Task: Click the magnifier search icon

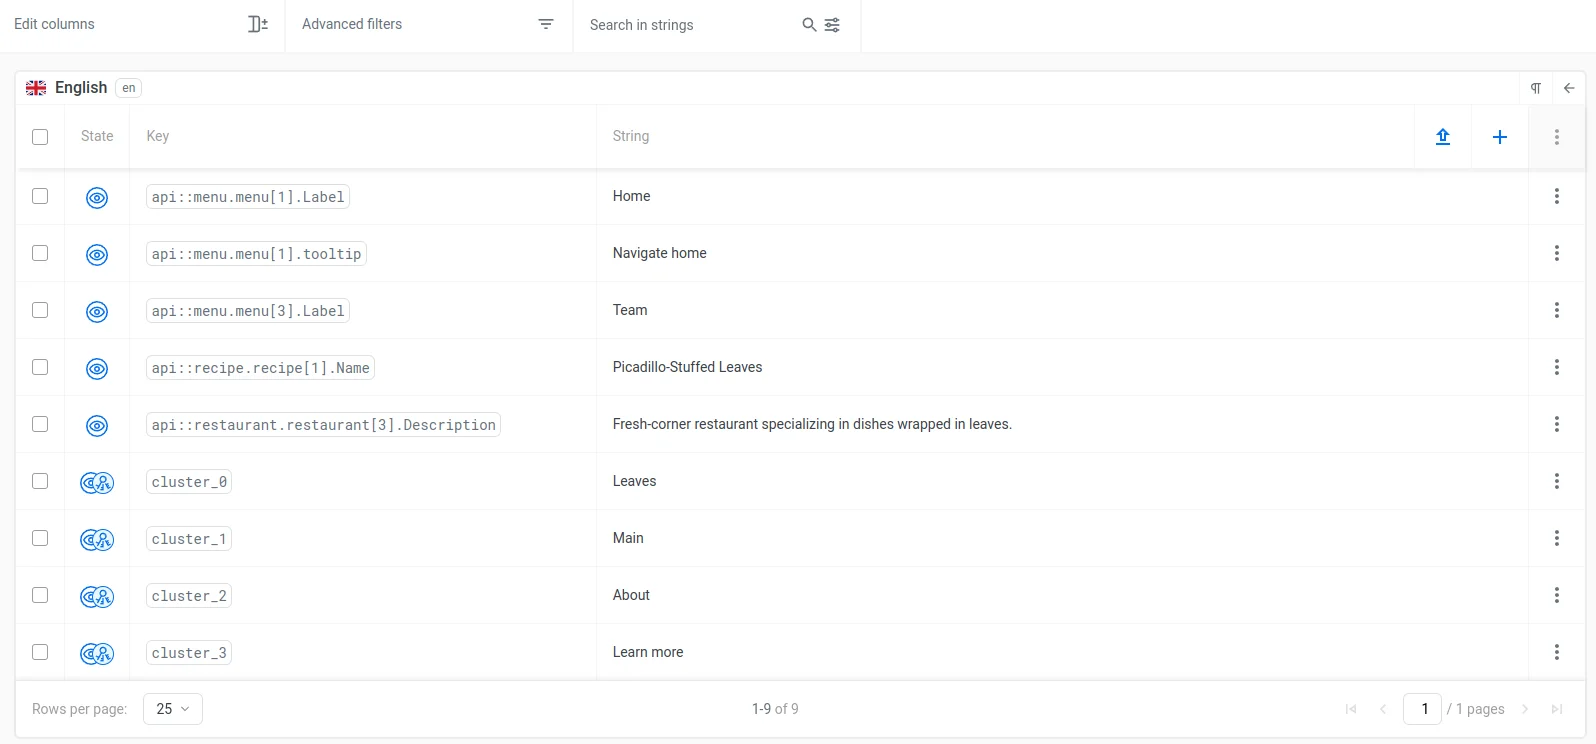Action: click(x=809, y=25)
